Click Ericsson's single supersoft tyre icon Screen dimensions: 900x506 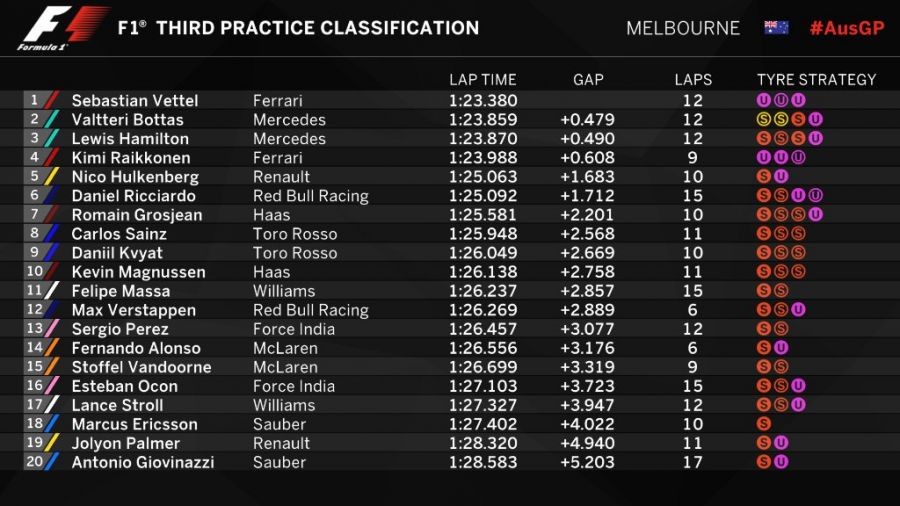click(764, 424)
